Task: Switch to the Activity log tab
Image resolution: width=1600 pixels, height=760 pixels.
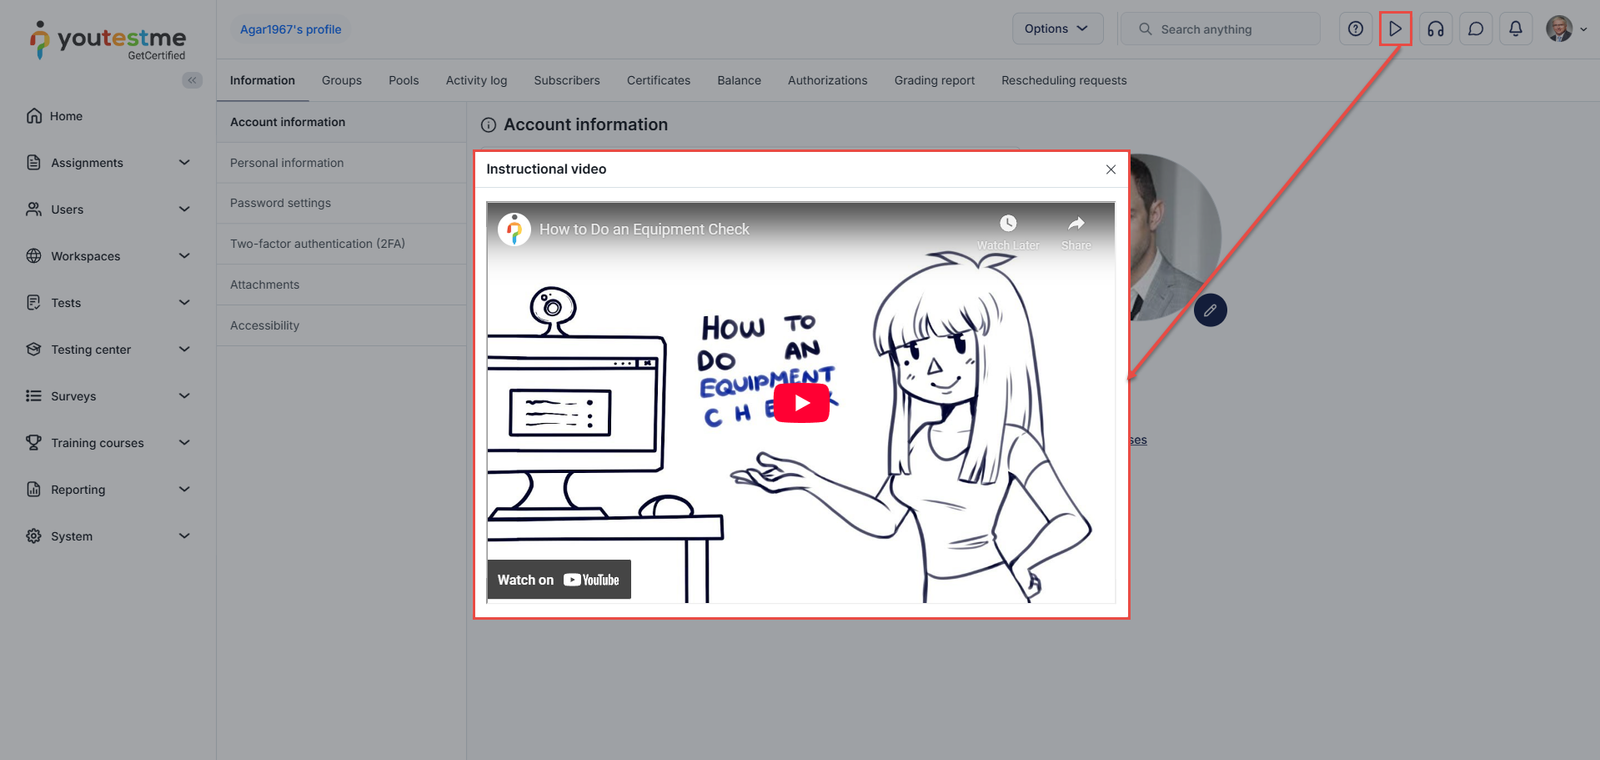Action: pyautogui.click(x=476, y=81)
